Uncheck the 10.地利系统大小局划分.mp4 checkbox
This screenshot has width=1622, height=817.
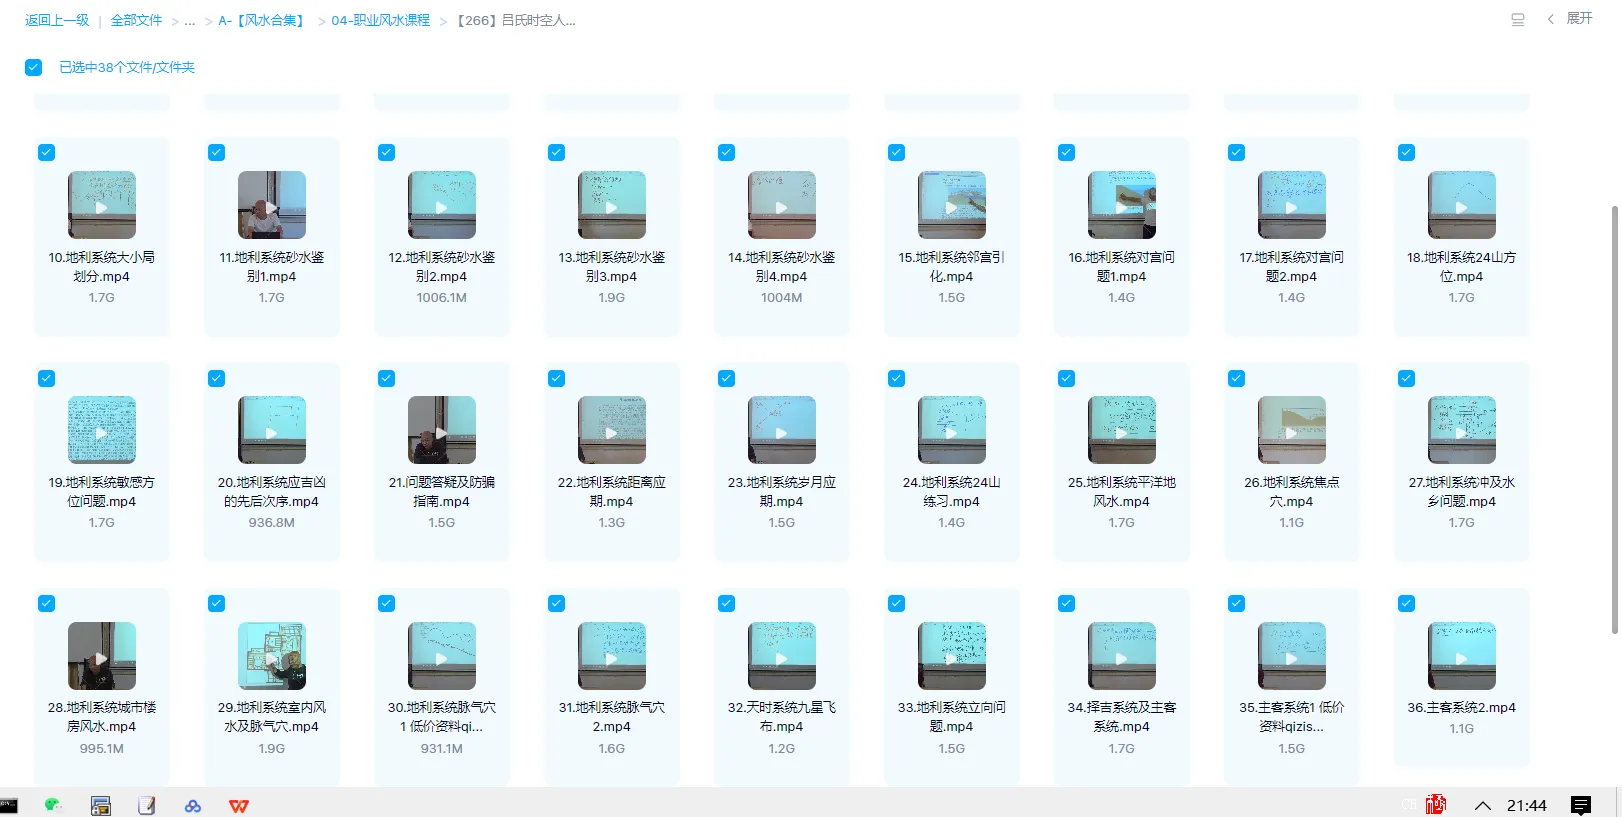click(47, 153)
